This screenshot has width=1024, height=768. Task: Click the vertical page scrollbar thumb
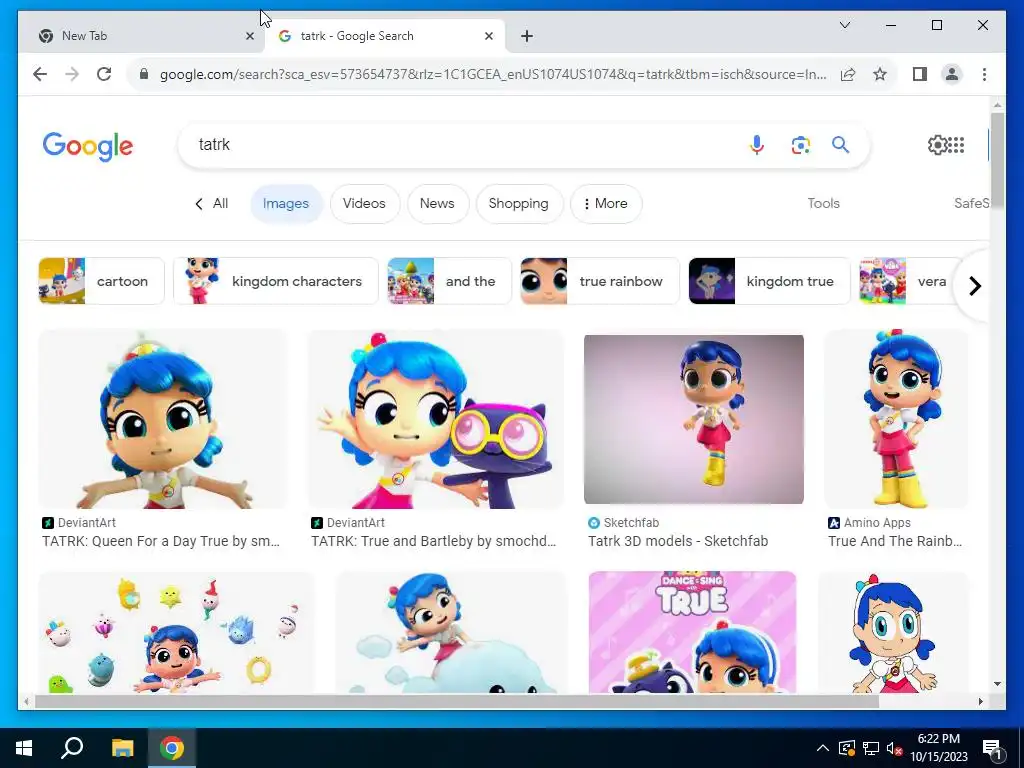tap(997, 160)
